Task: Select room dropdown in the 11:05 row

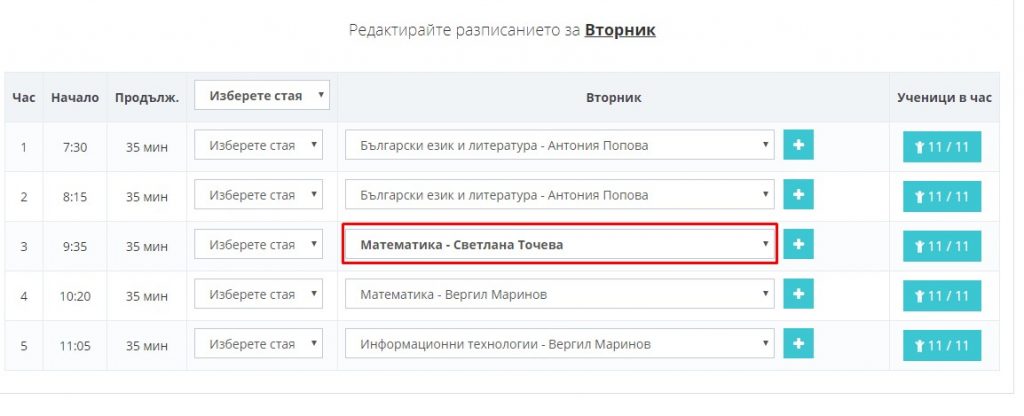Action: tap(259, 344)
